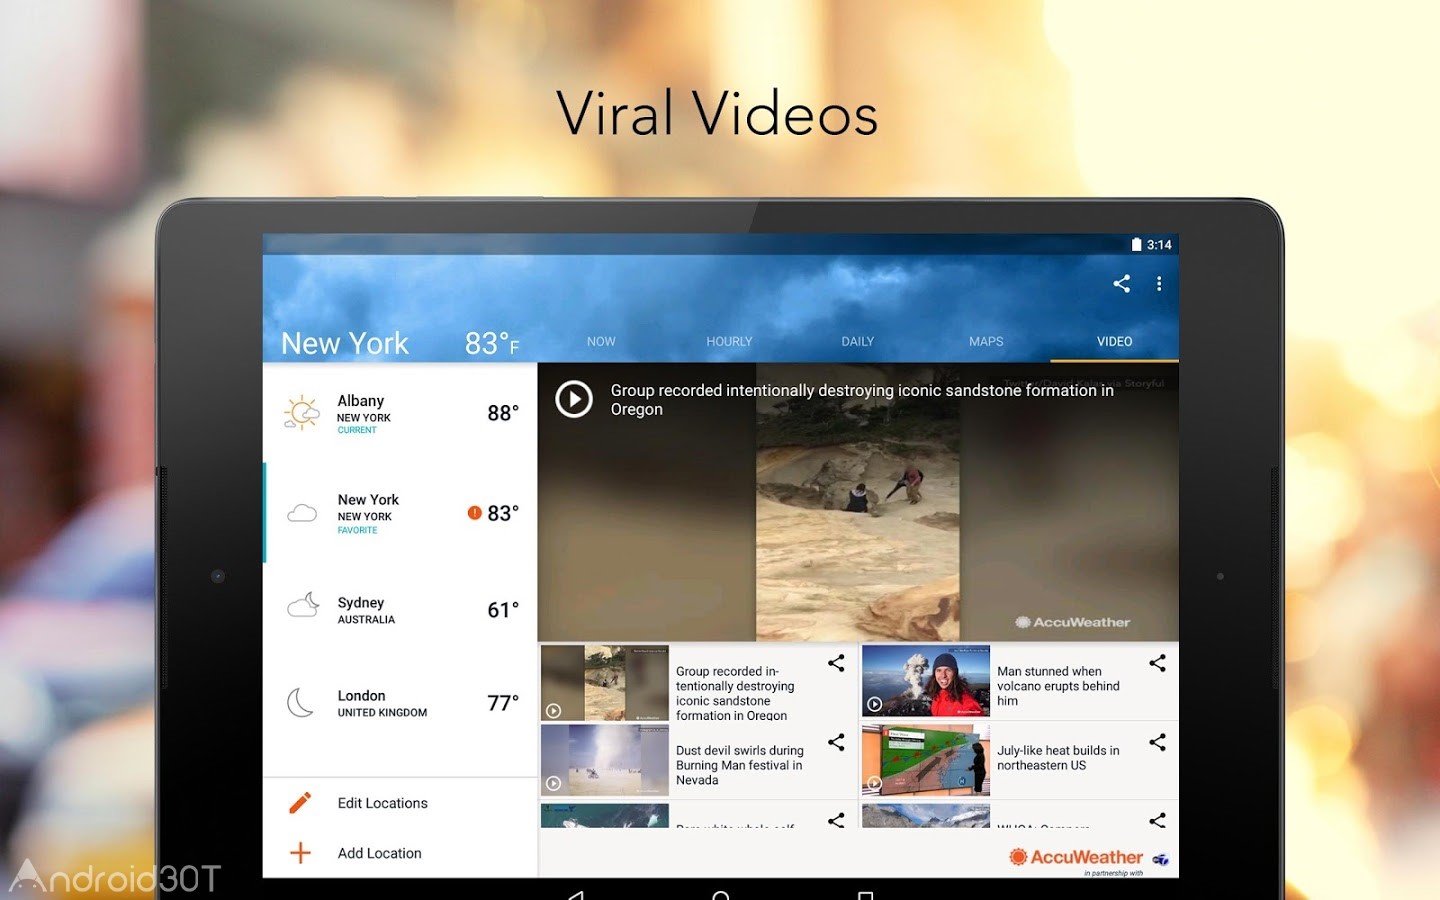Click the battery icon in status bar
The image size is (1440, 900).
pyautogui.click(x=1136, y=244)
